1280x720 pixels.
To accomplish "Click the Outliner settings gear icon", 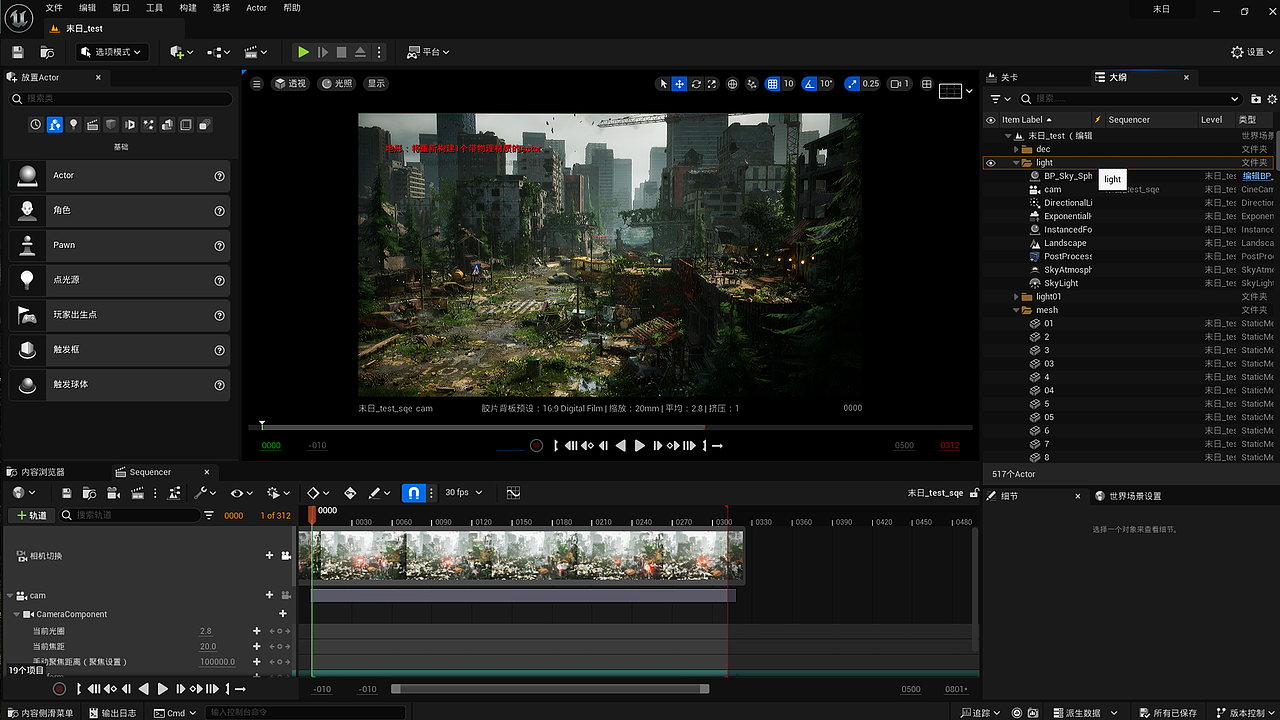I will pyautogui.click(x=1272, y=99).
